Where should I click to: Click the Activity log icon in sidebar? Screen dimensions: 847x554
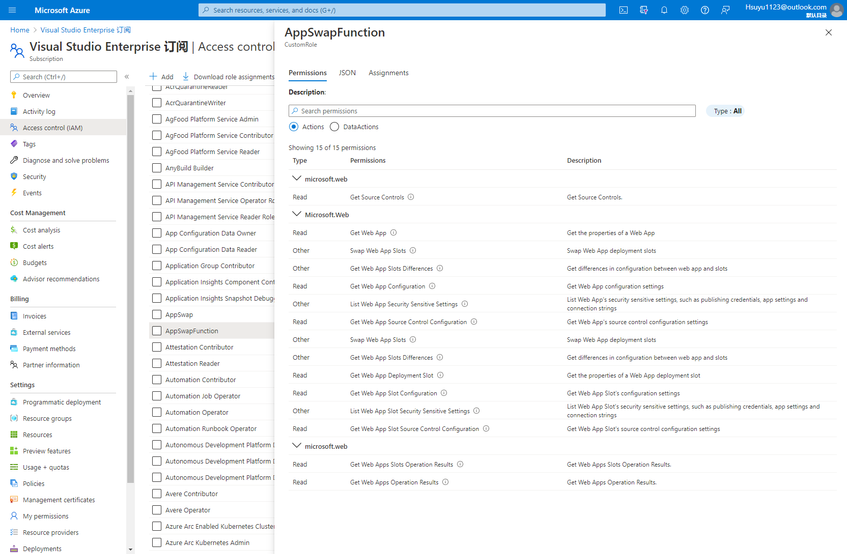(14, 111)
